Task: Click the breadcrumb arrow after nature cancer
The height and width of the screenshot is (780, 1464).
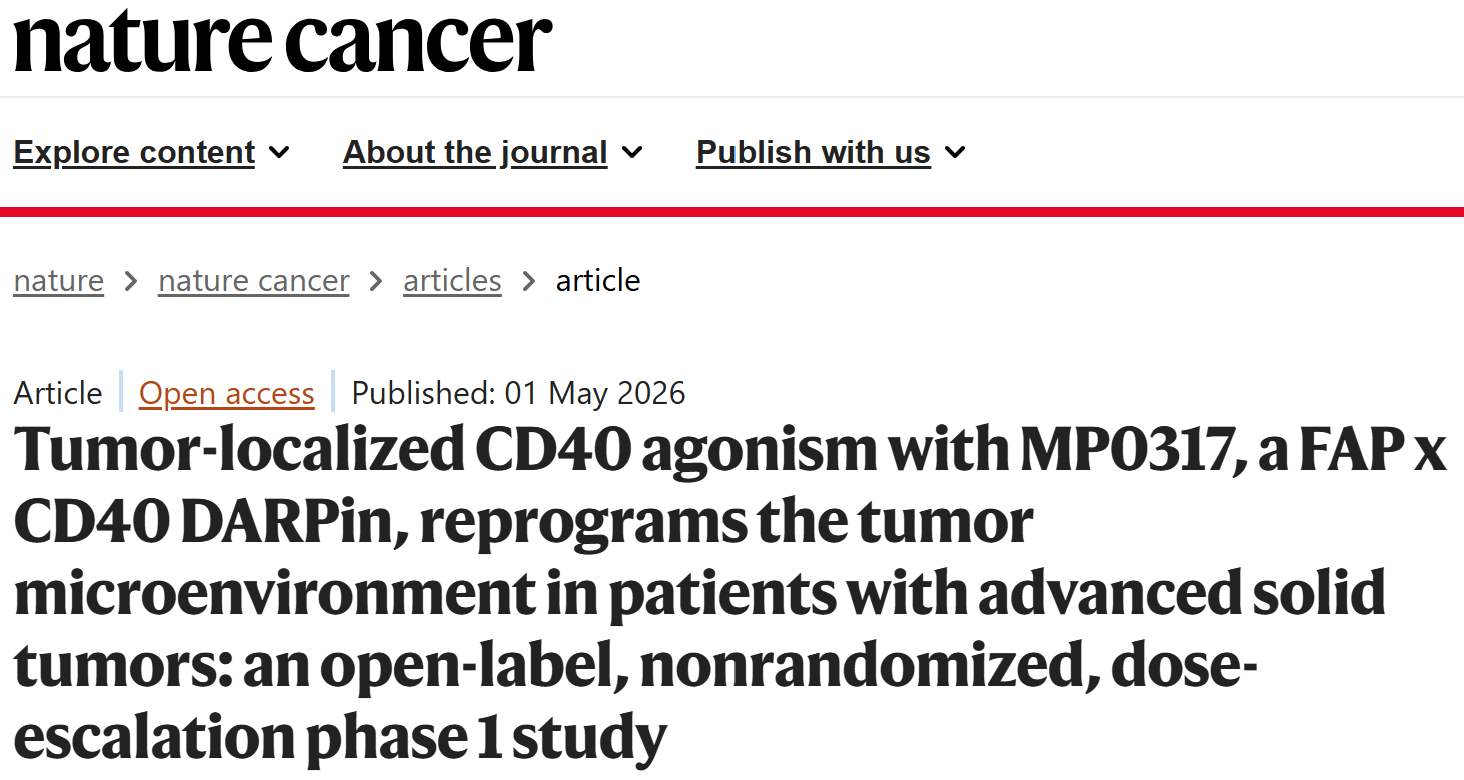Action: (x=376, y=282)
